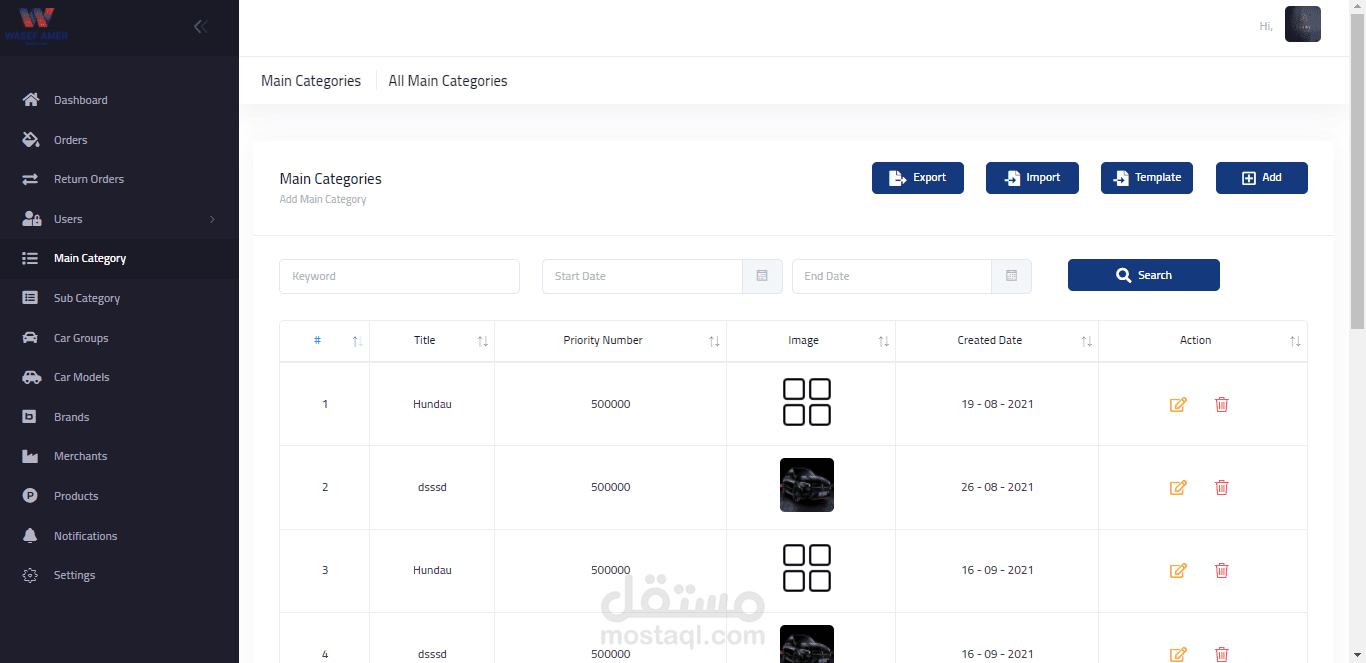This screenshot has height=663, width=1366.
Task: Click the Return Orders arrows icon
Action: click(x=31, y=179)
